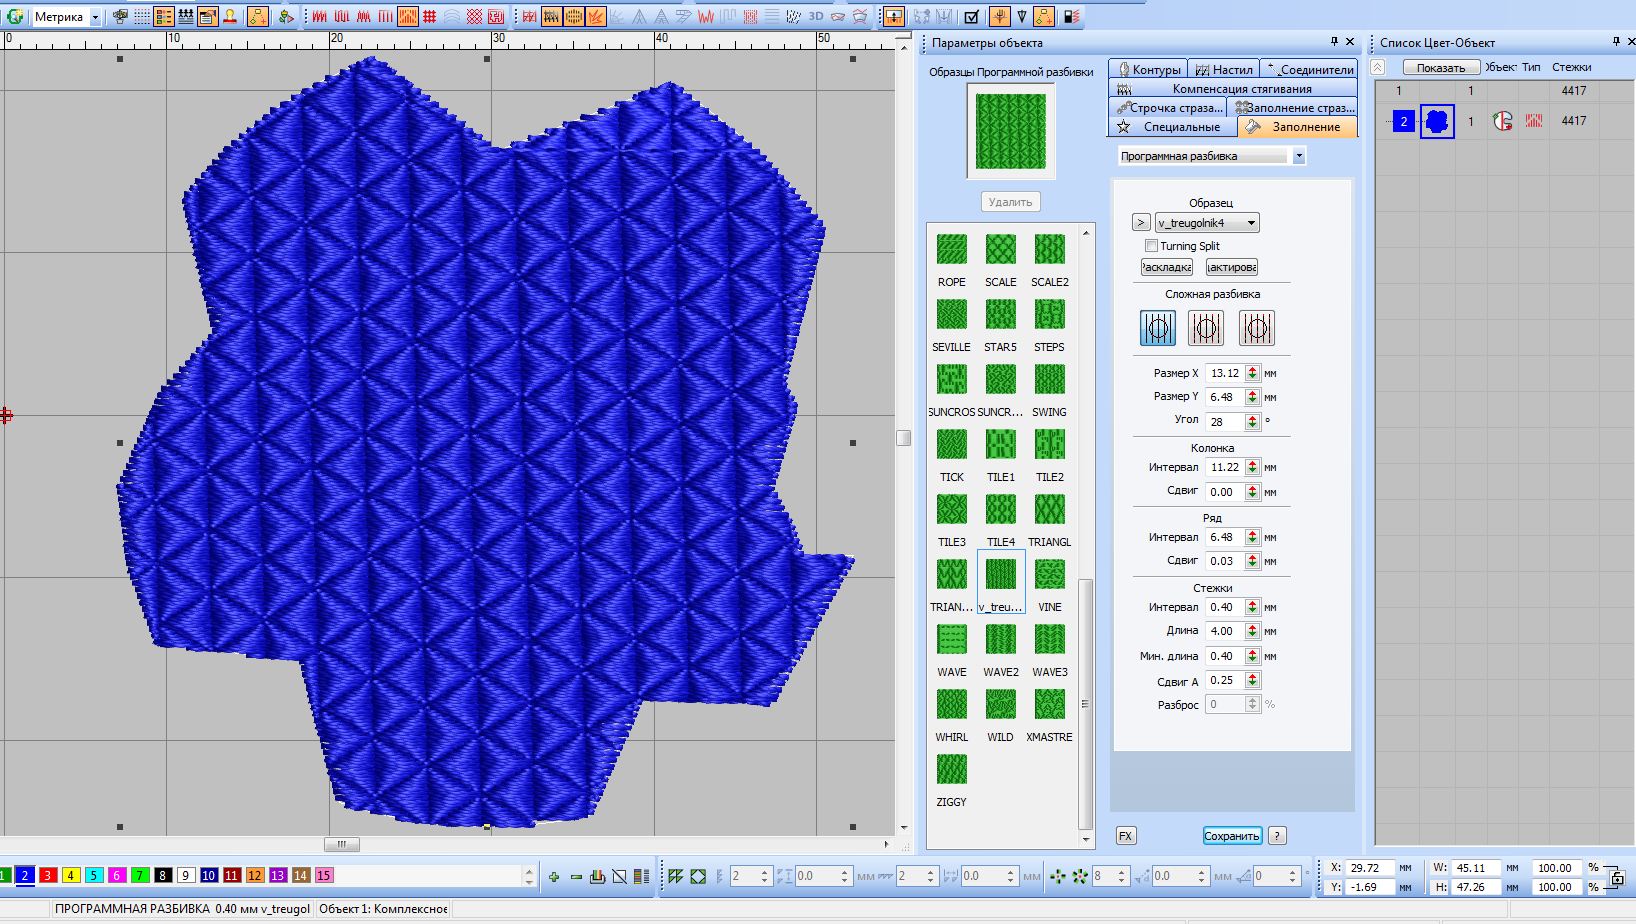Choose the ZIGGY pattern sample

[951, 769]
